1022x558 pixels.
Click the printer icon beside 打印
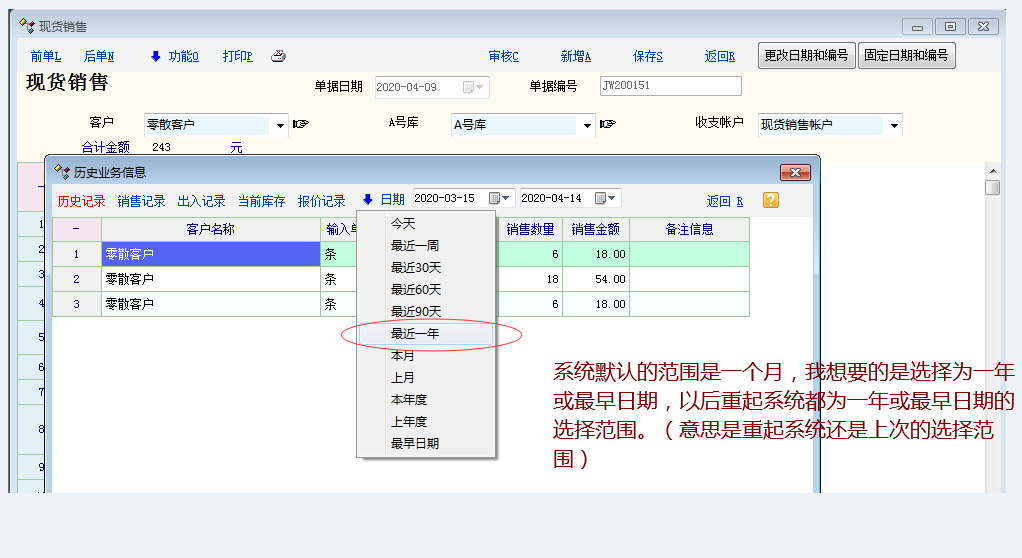tap(278, 56)
